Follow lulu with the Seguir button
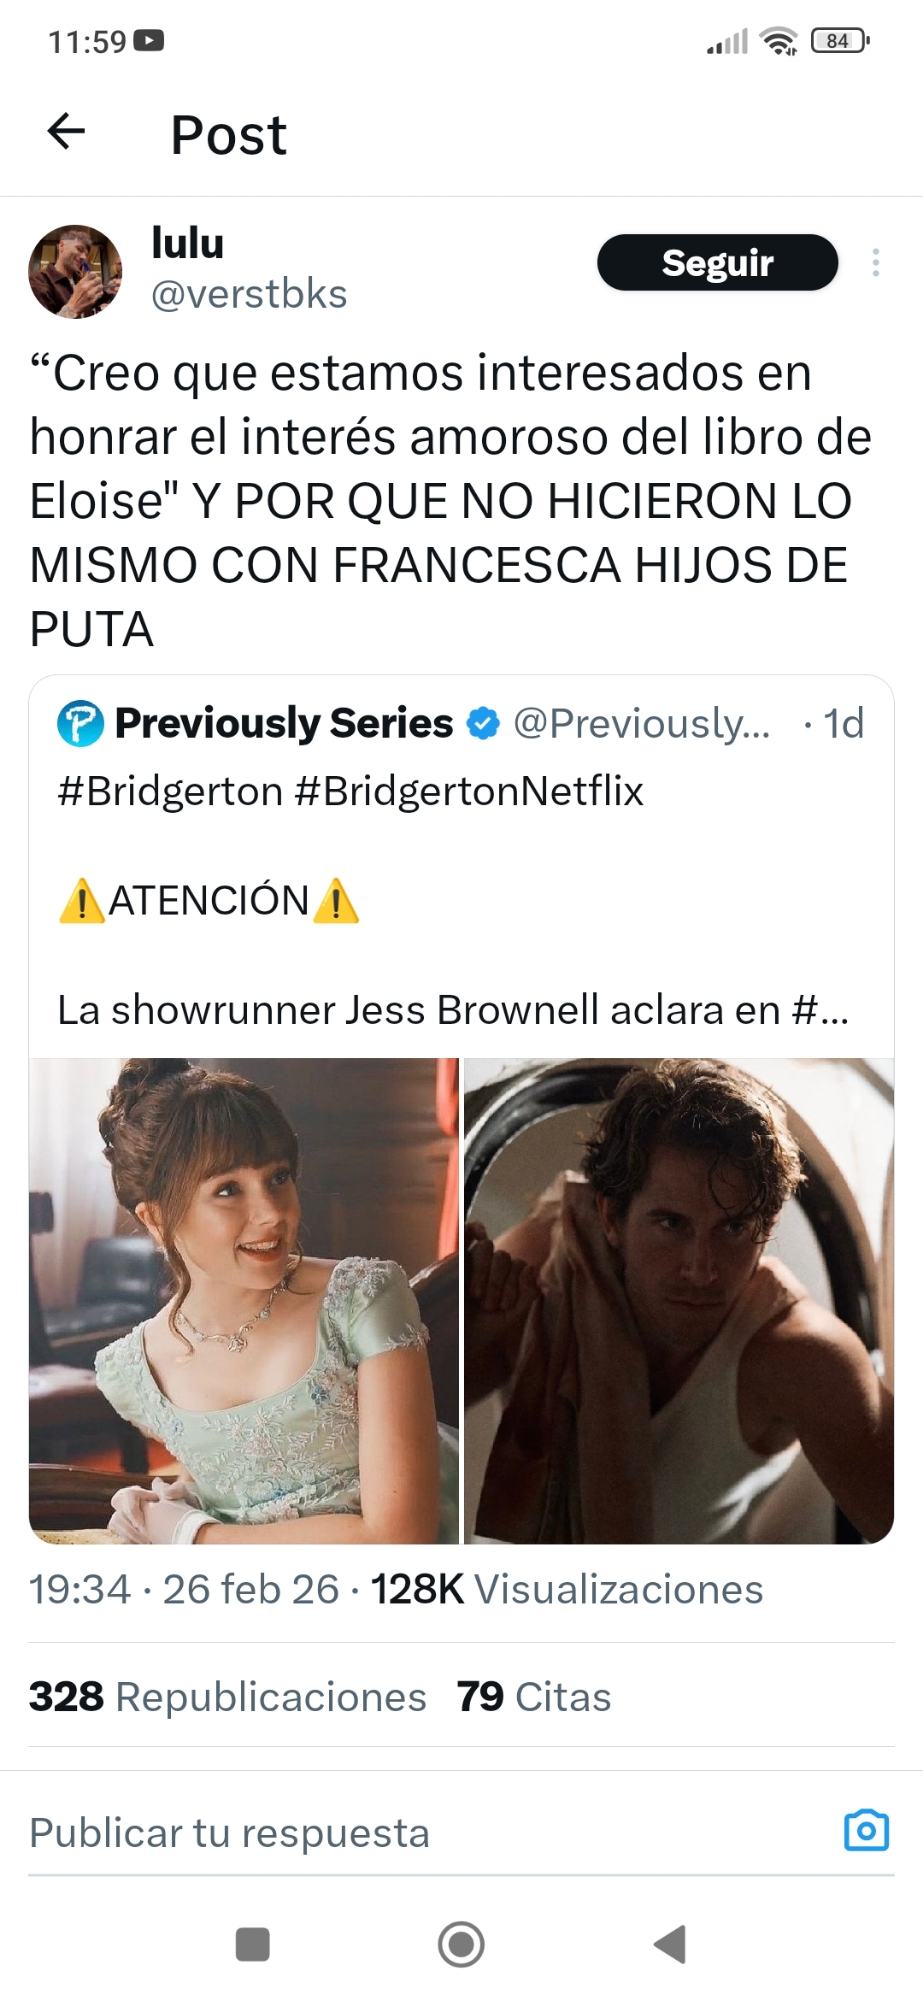This screenshot has width=923, height=2000. pyautogui.click(x=717, y=262)
